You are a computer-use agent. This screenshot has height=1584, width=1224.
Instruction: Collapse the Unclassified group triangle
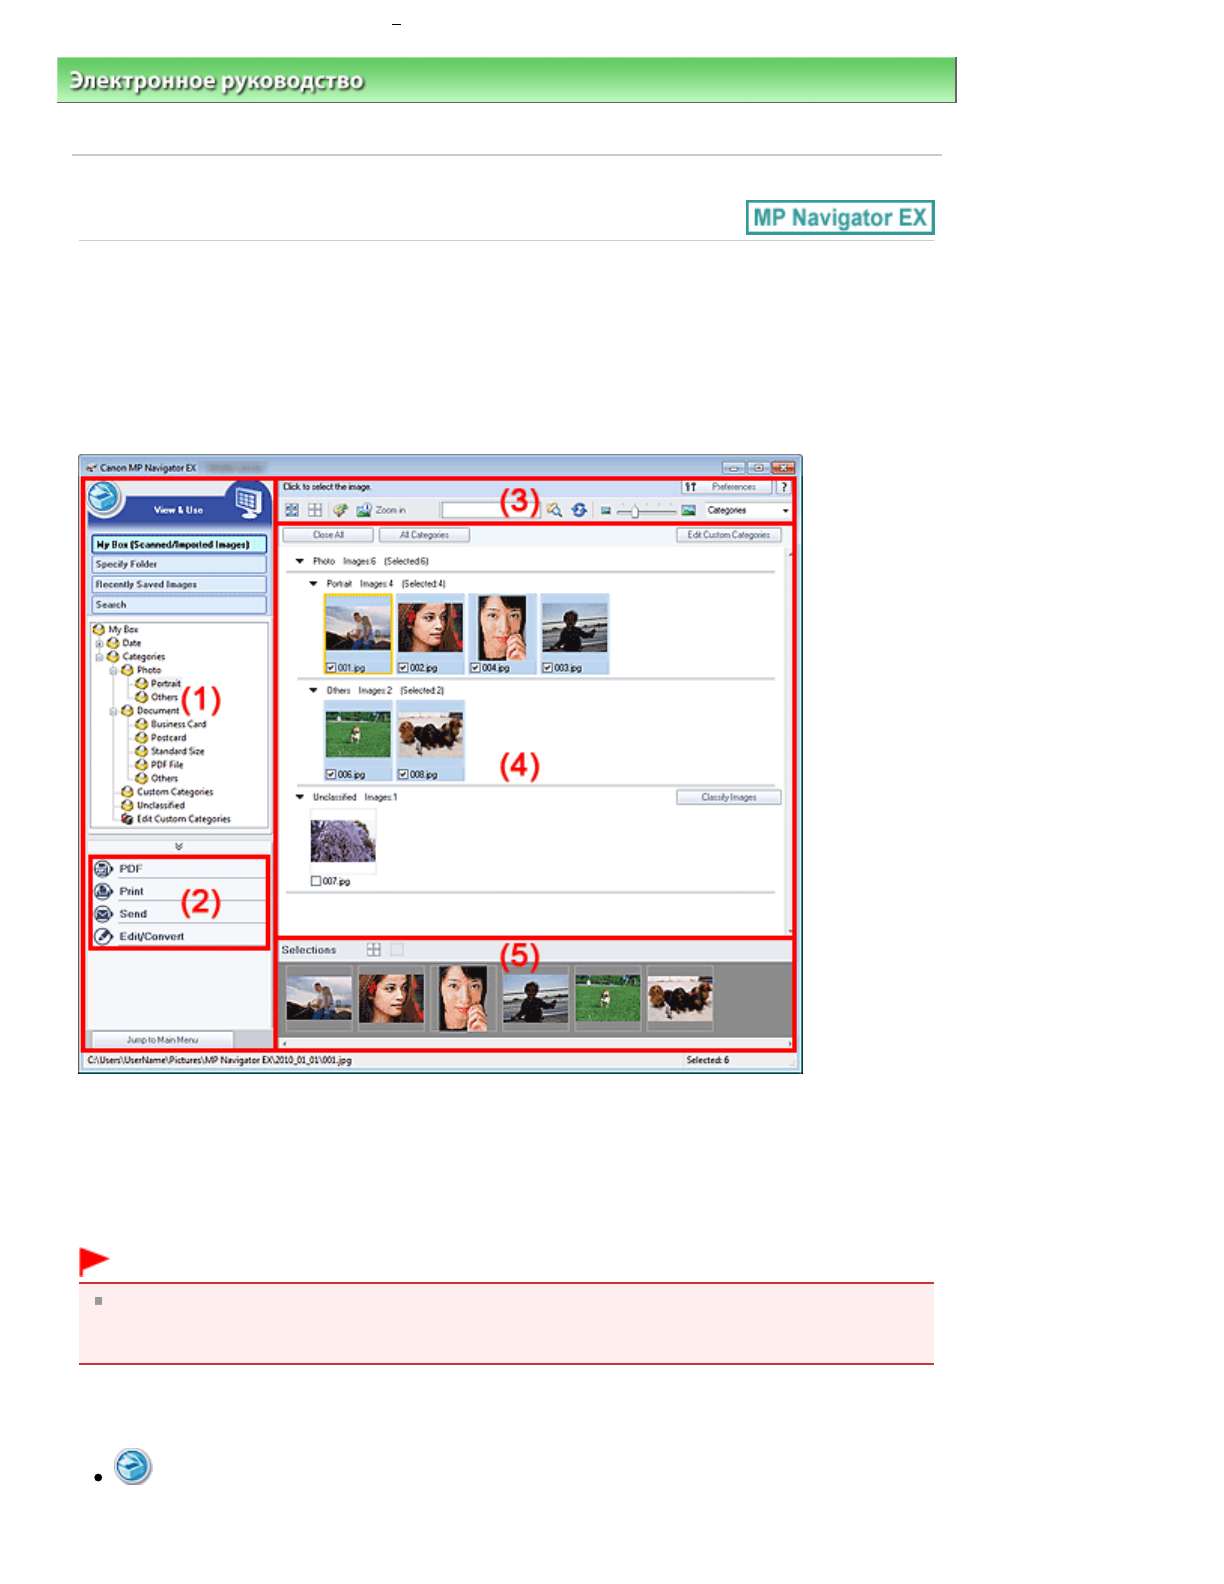[x=300, y=797]
